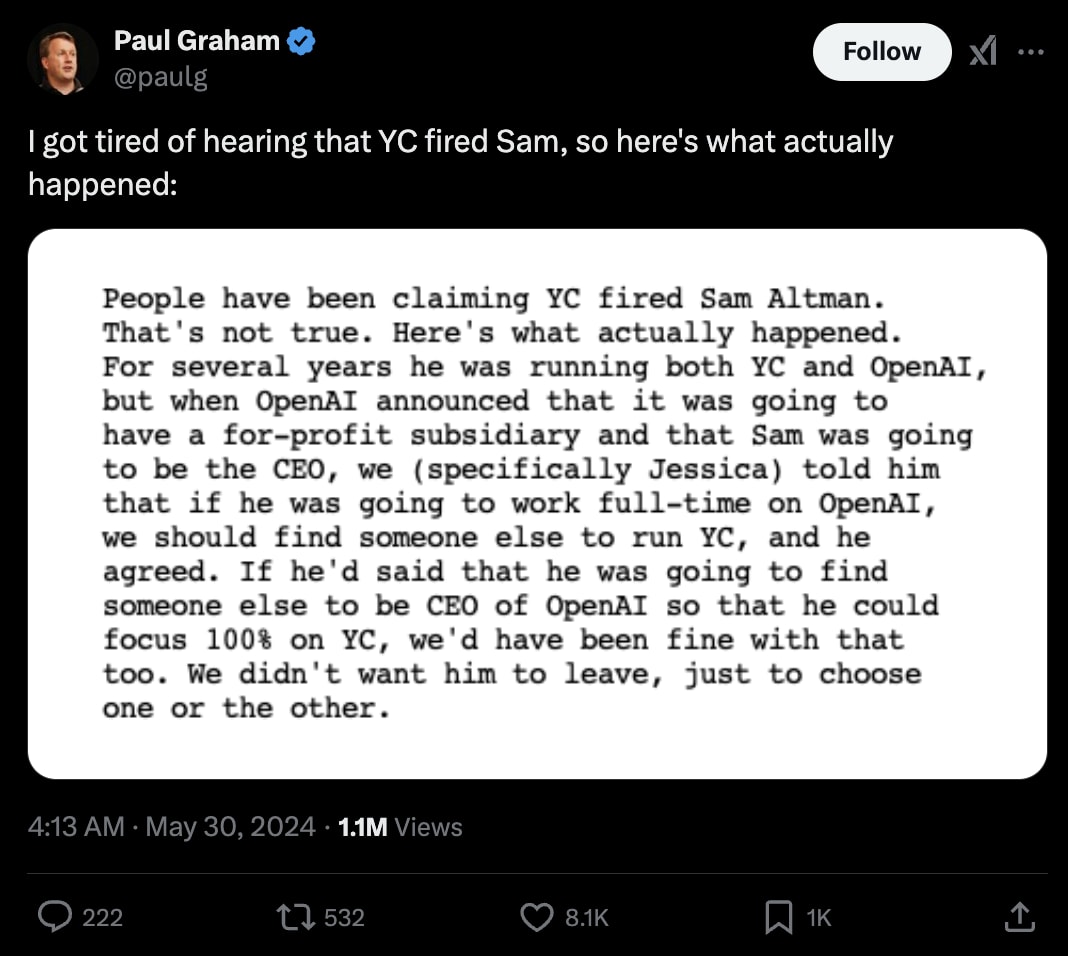1068x956 pixels.
Task: Click the share upload arrow icon
Action: point(1018,916)
